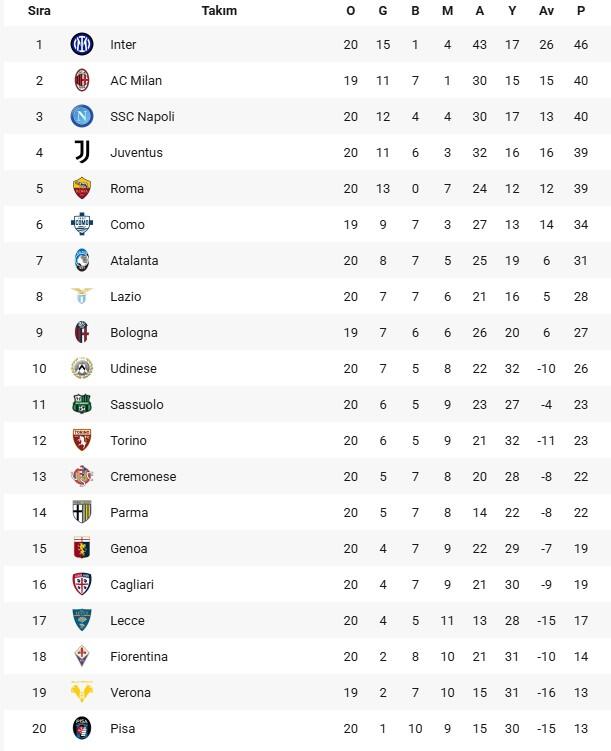Click the Genoa club badge

point(81,548)
